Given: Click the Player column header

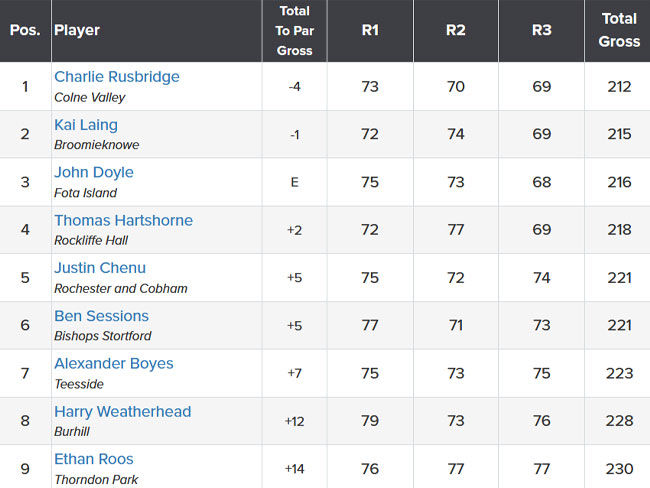Looking at the screenshot, I should [x=77, y=30].
